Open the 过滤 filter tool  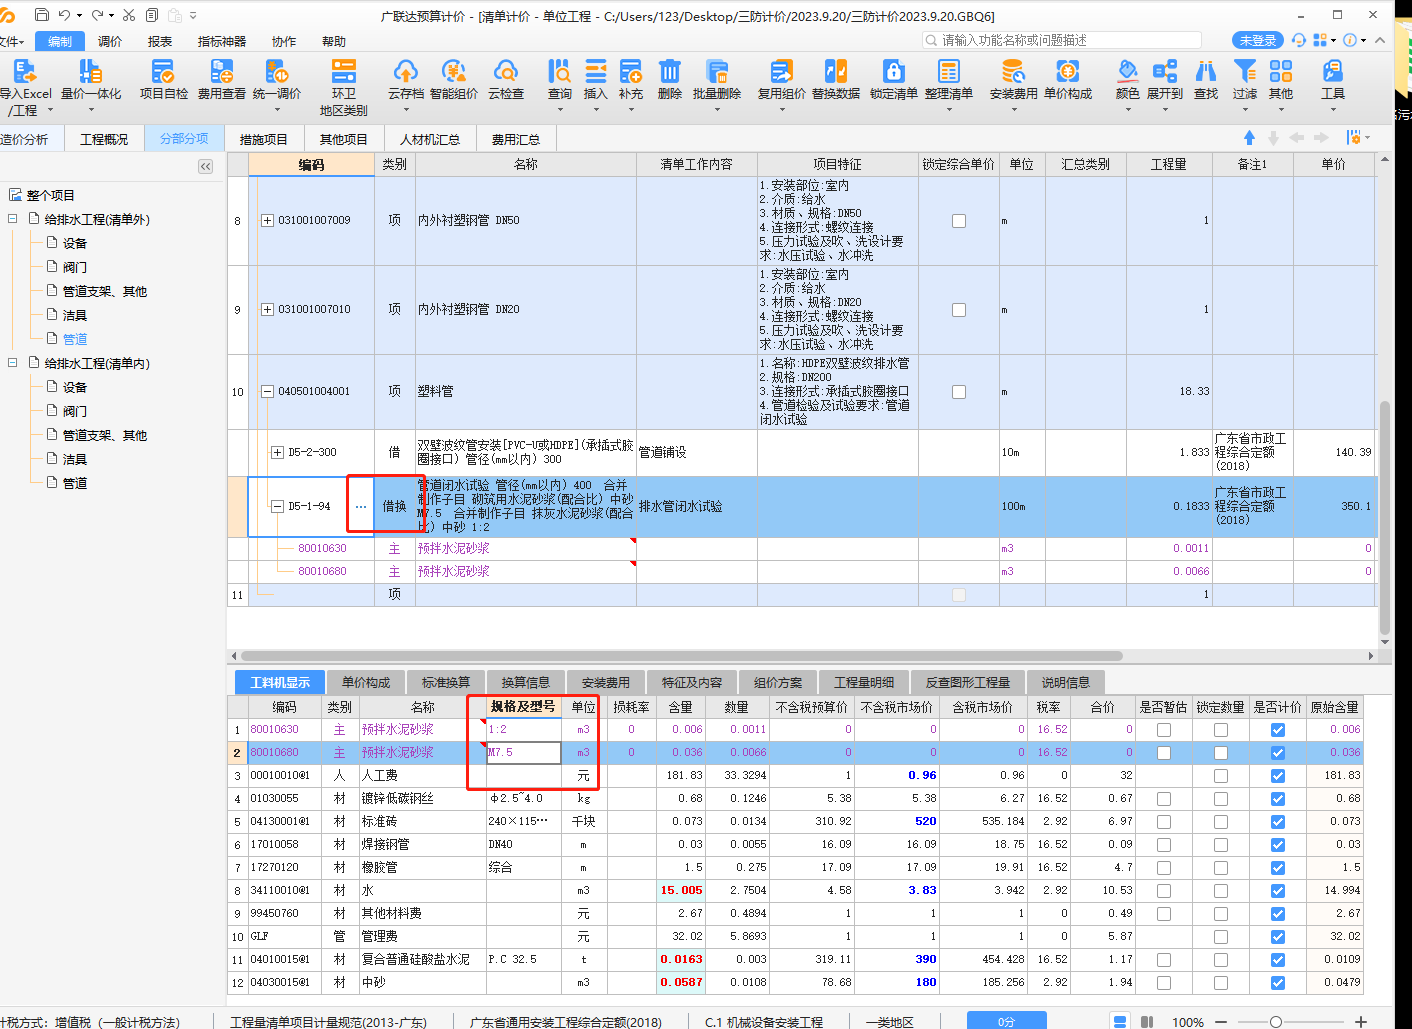(x=1245, y=80)
